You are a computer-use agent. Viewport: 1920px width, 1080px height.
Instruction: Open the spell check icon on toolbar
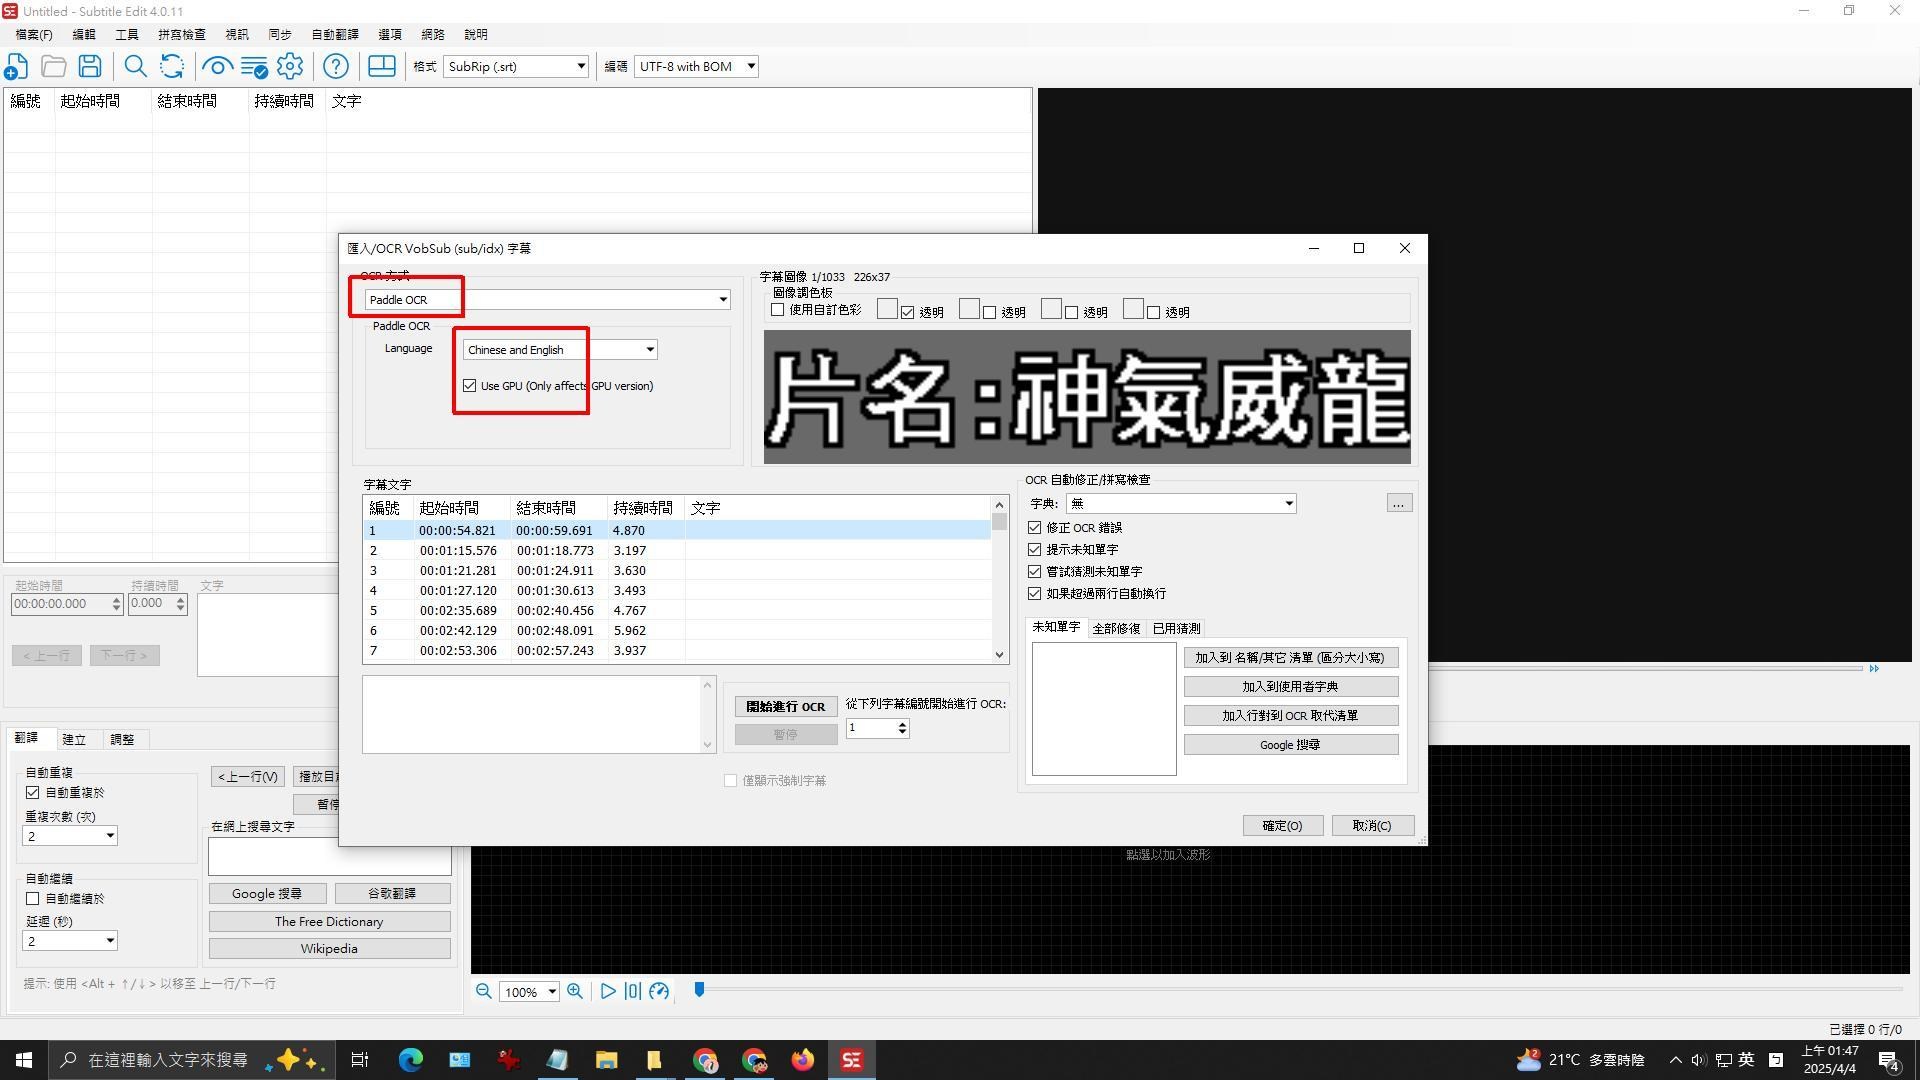253,66
